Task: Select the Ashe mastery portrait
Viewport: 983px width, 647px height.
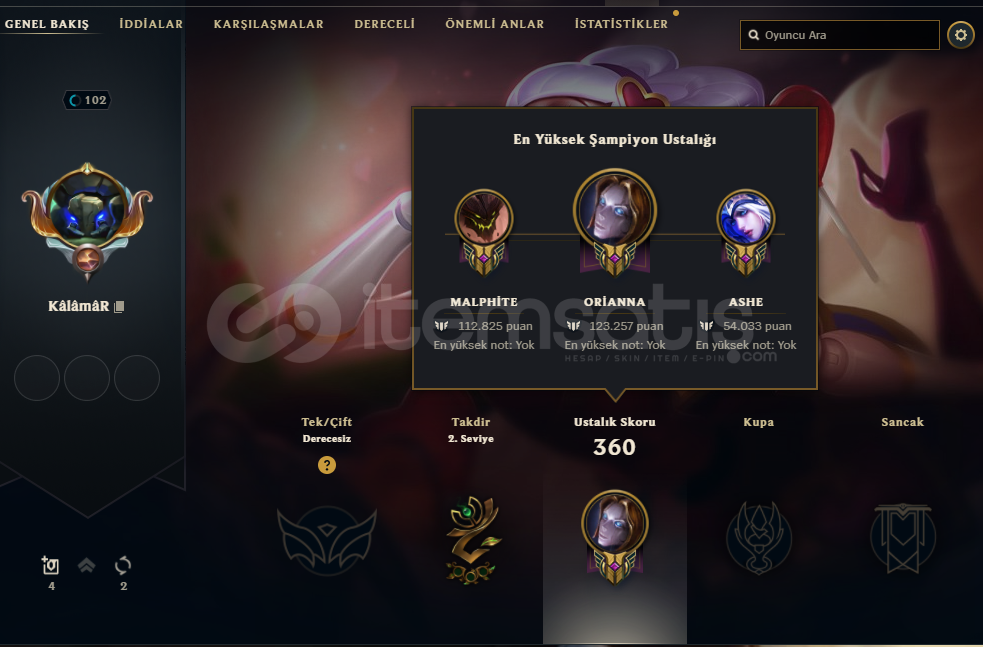Action: coord(745,218)
